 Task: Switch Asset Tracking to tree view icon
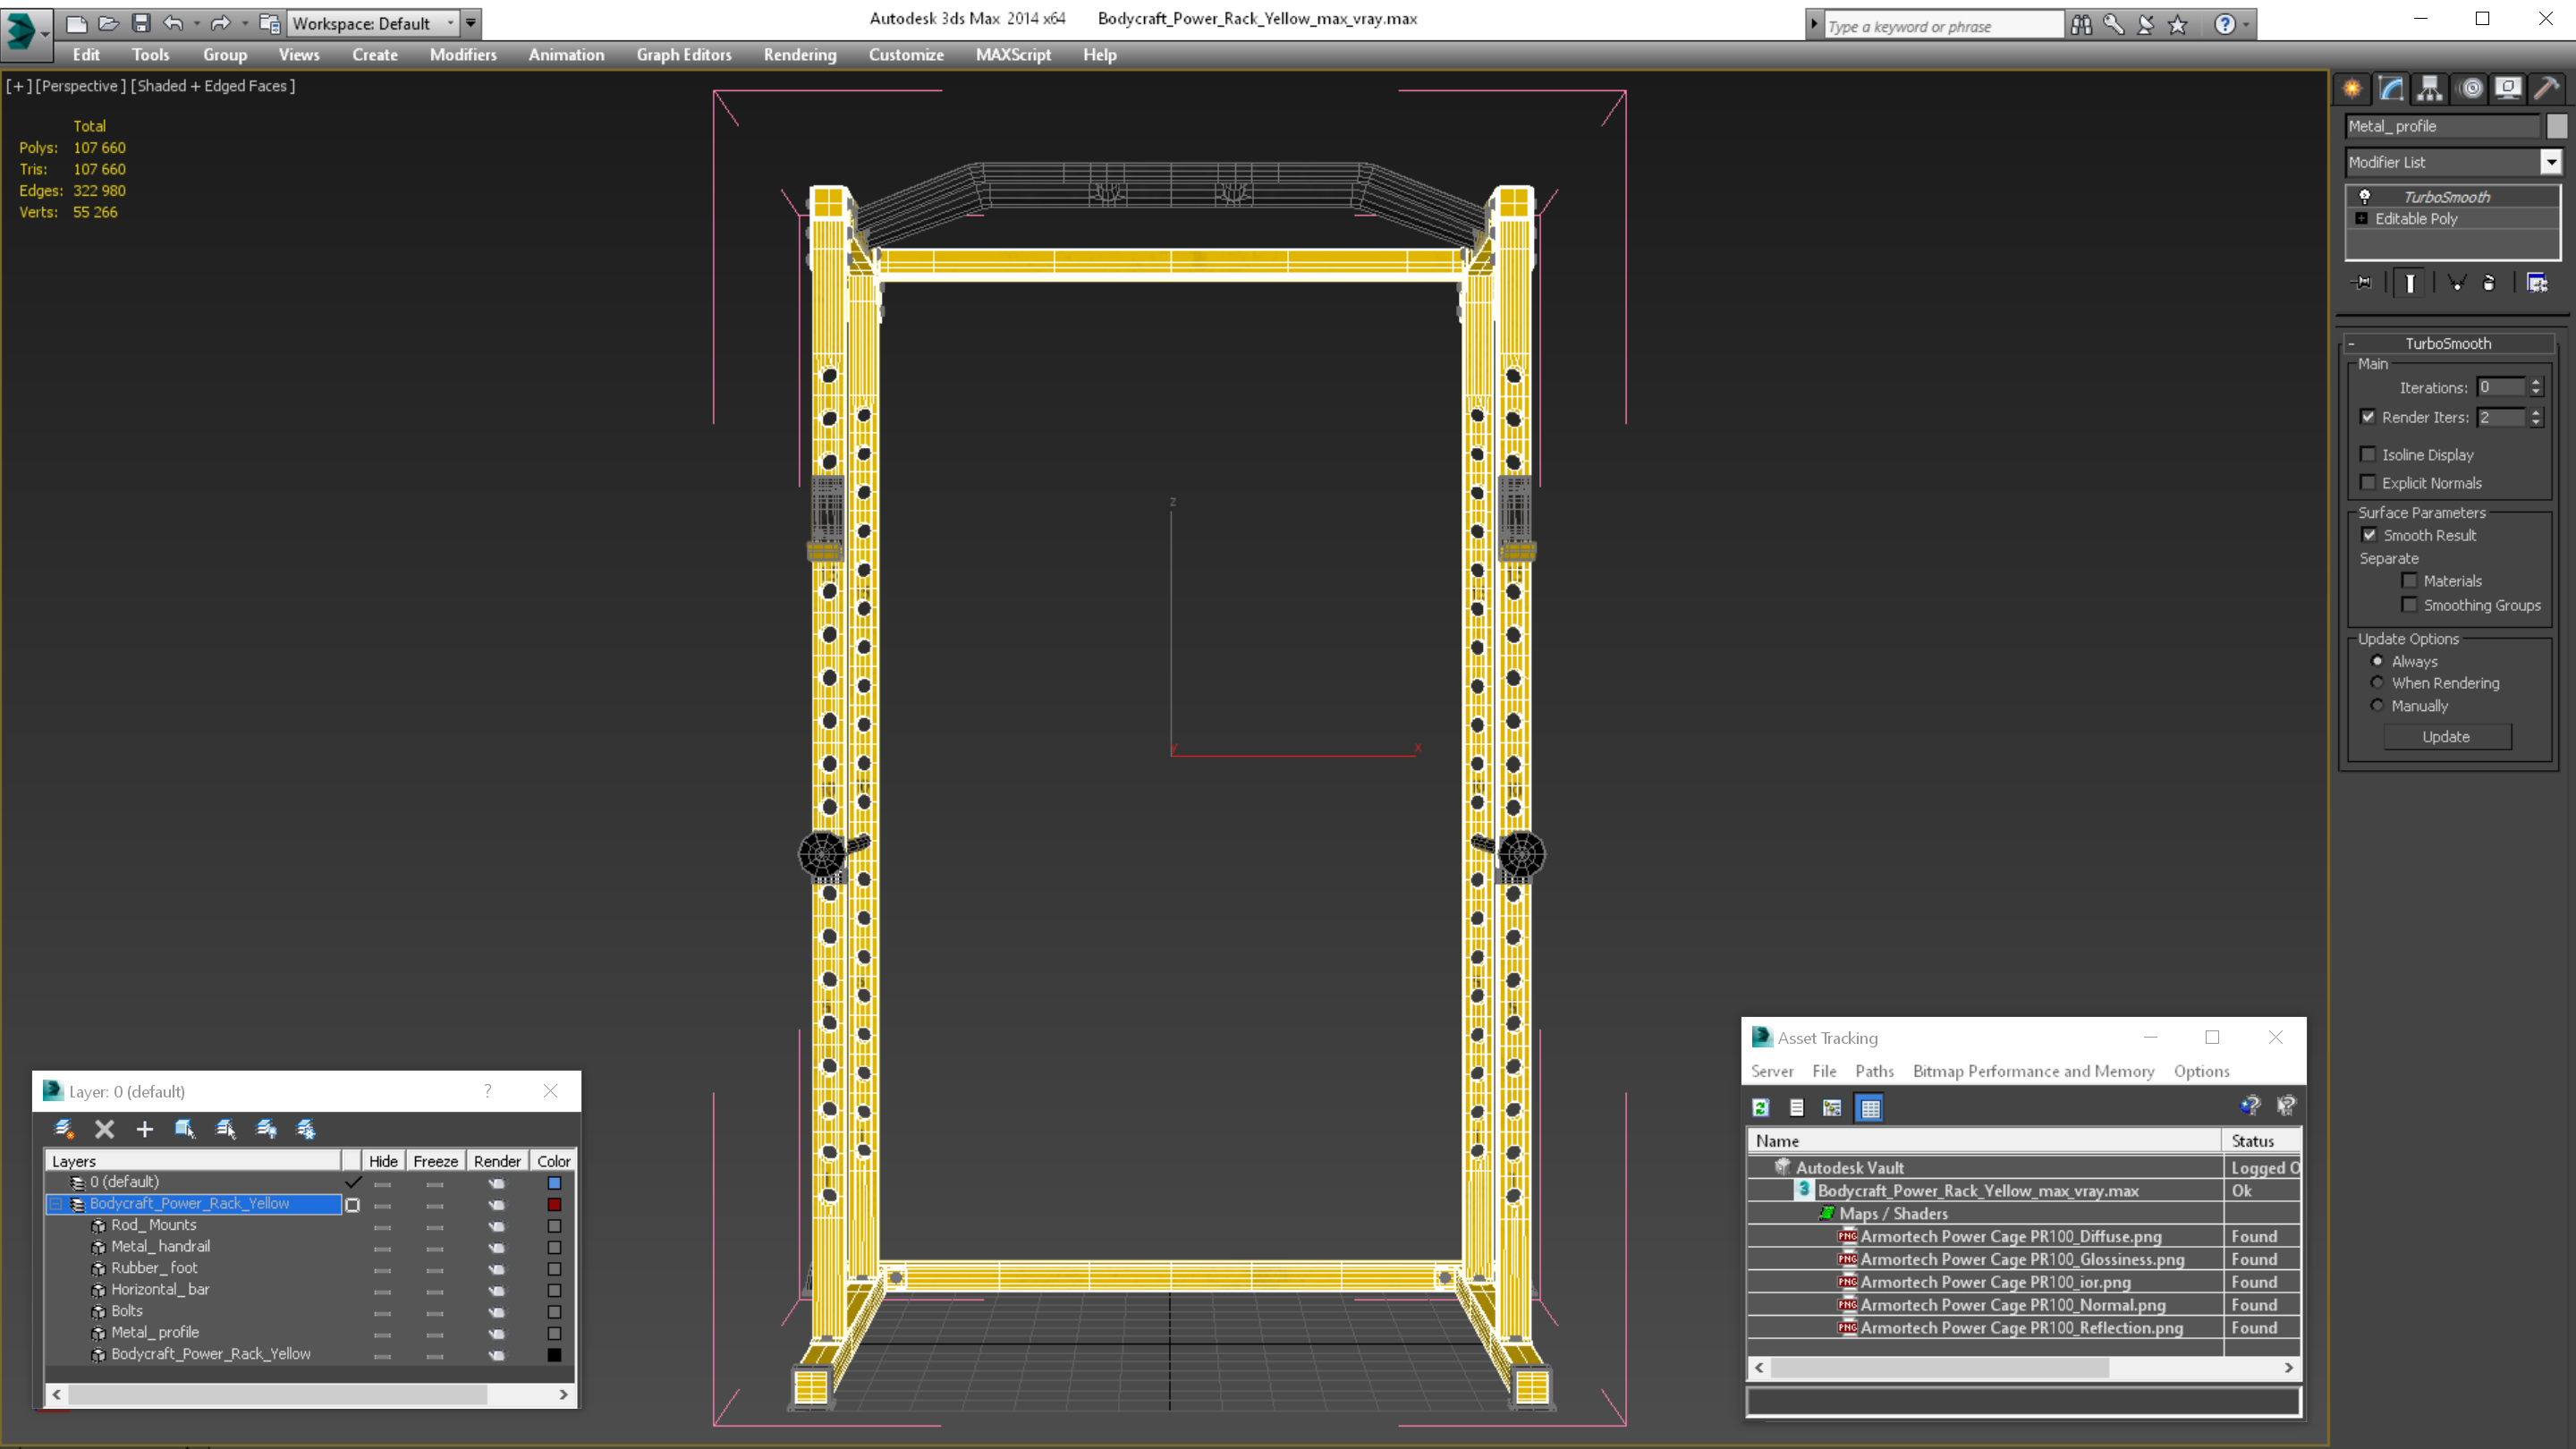click(1832, 1107)
